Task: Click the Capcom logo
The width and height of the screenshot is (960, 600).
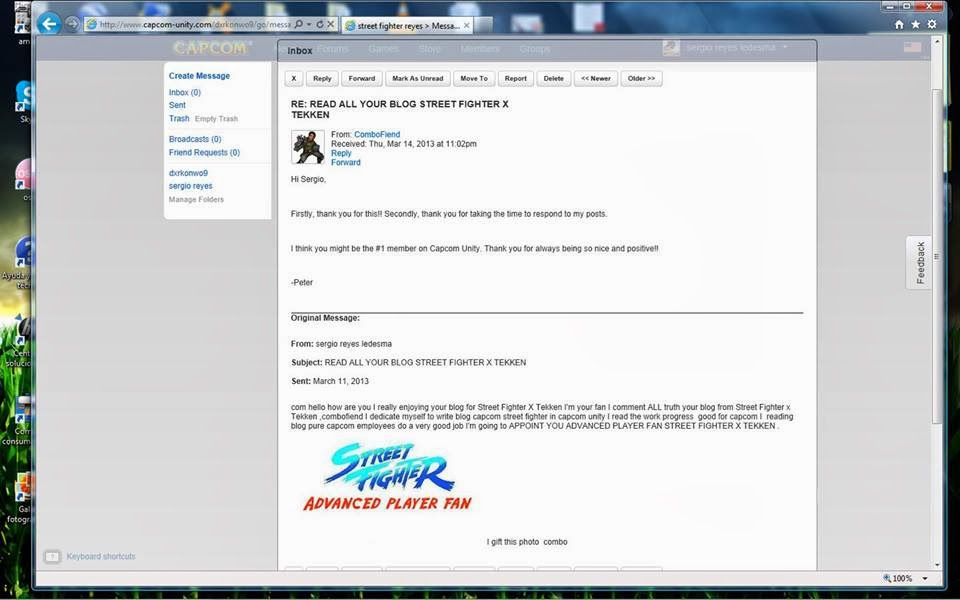Action: coord(211,48)
